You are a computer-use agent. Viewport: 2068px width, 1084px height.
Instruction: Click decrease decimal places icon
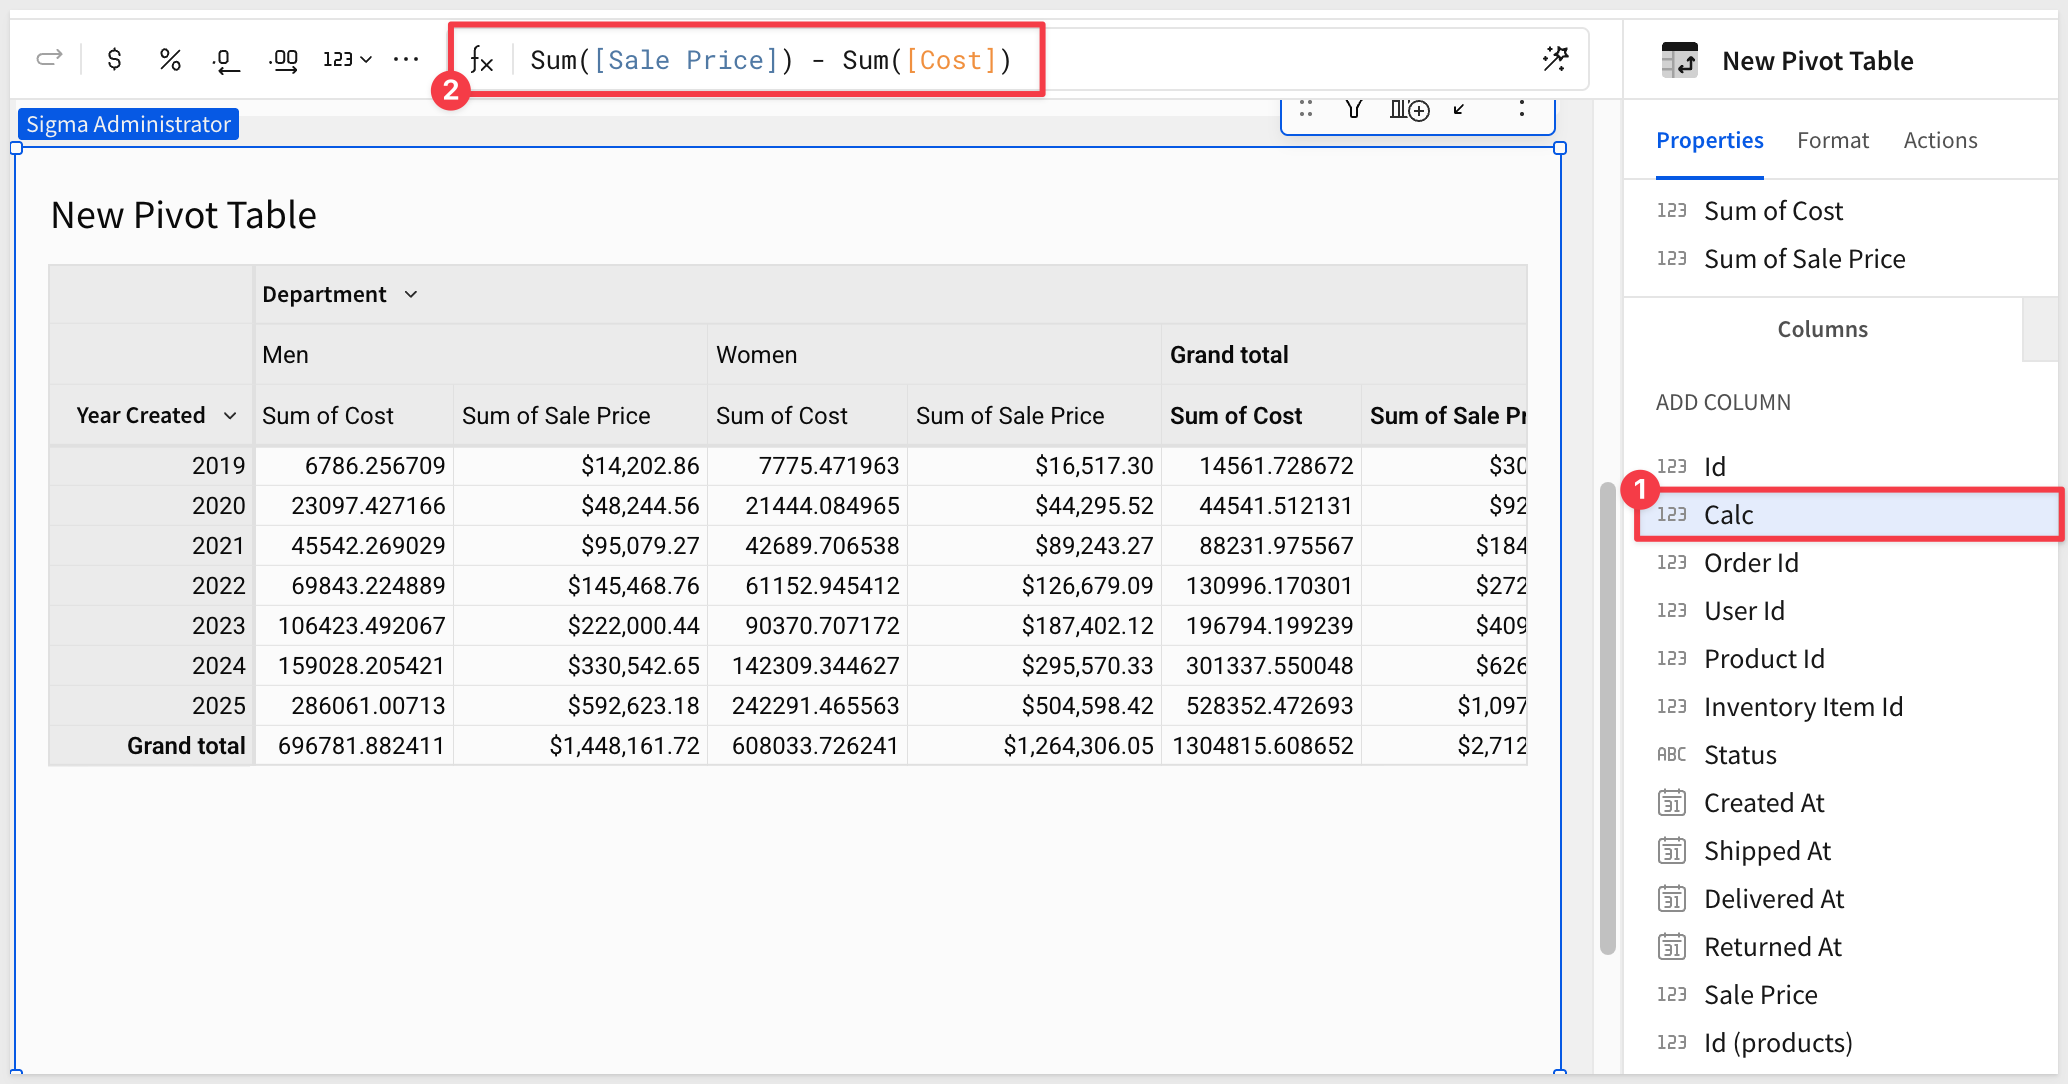tap(226, 60)
